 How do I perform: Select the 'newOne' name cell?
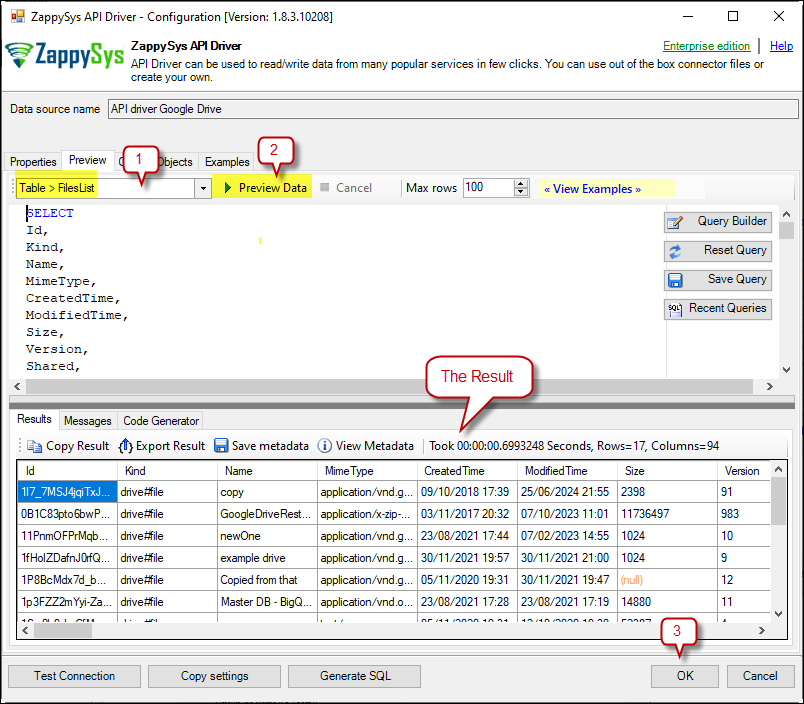coord(267,536)
